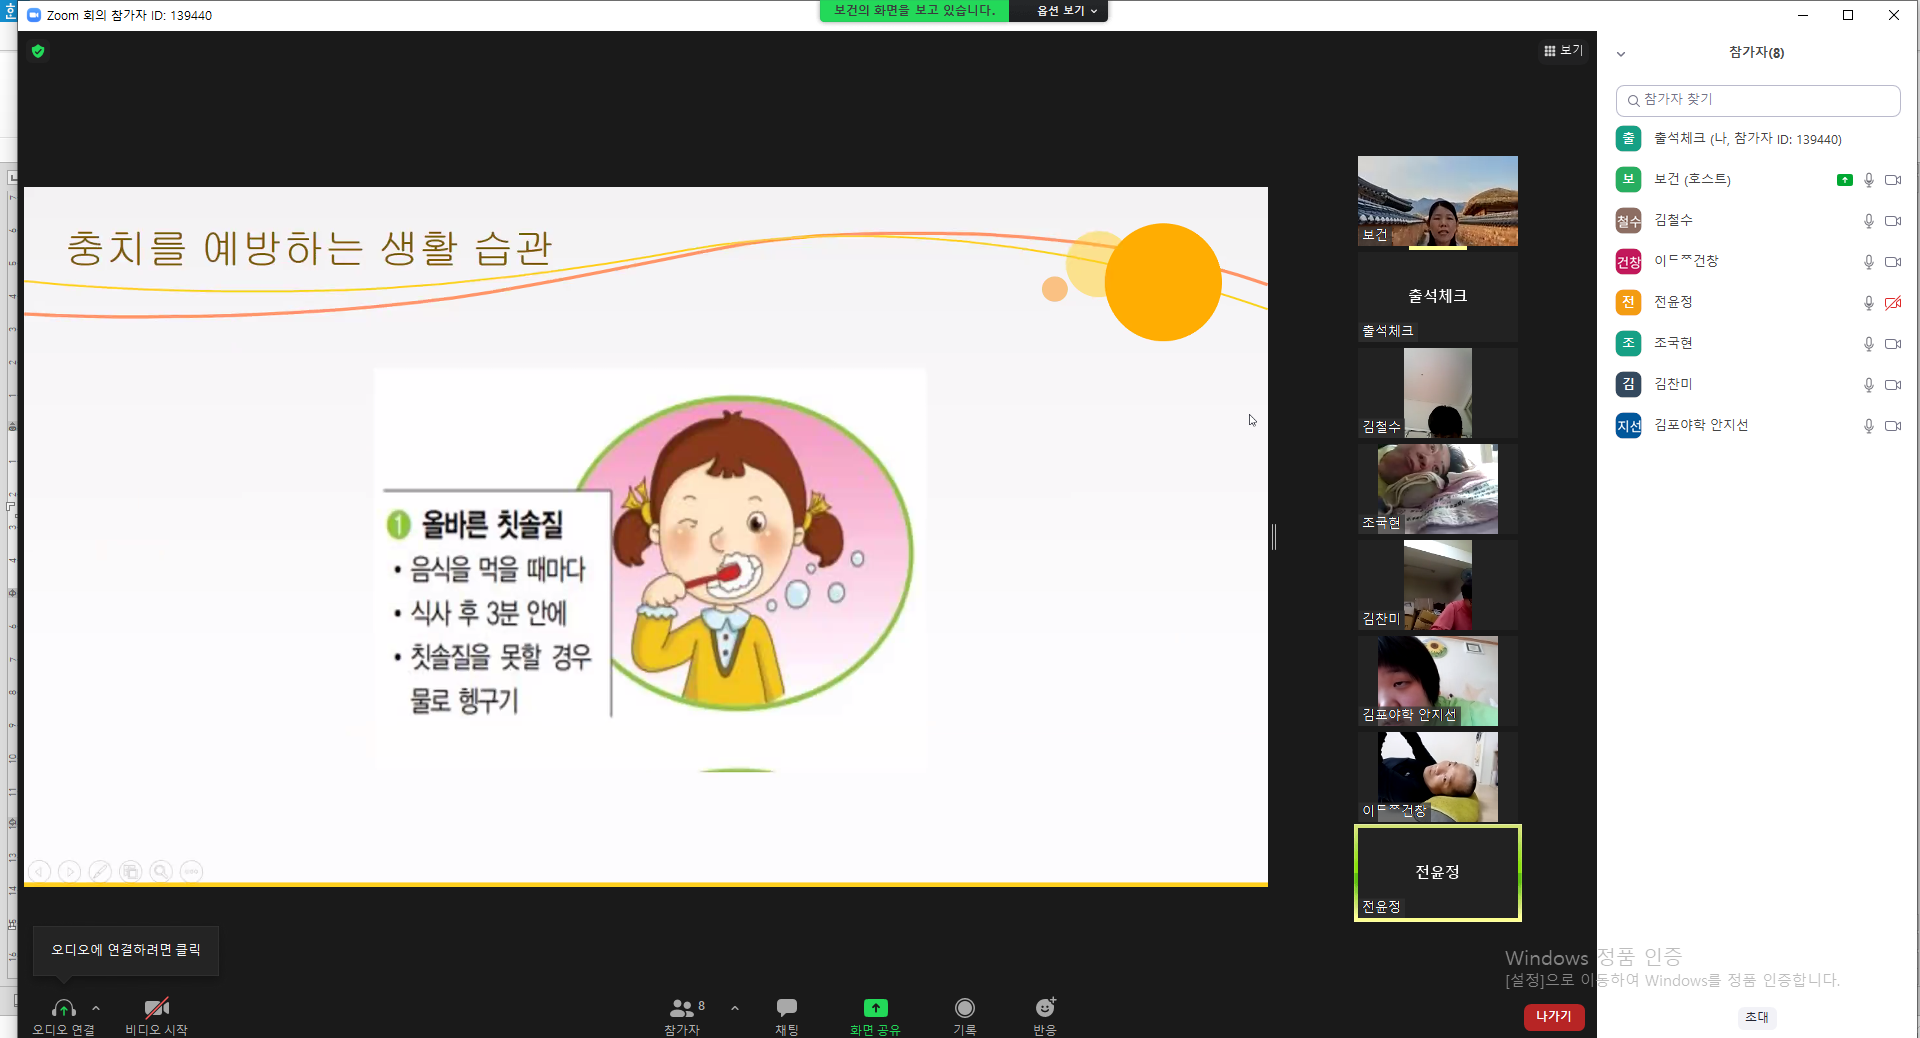Viewport: 1920px width, 1038px height.
Task: Toggle microphone icon for 보건 host
Action: click(1868, 180)
